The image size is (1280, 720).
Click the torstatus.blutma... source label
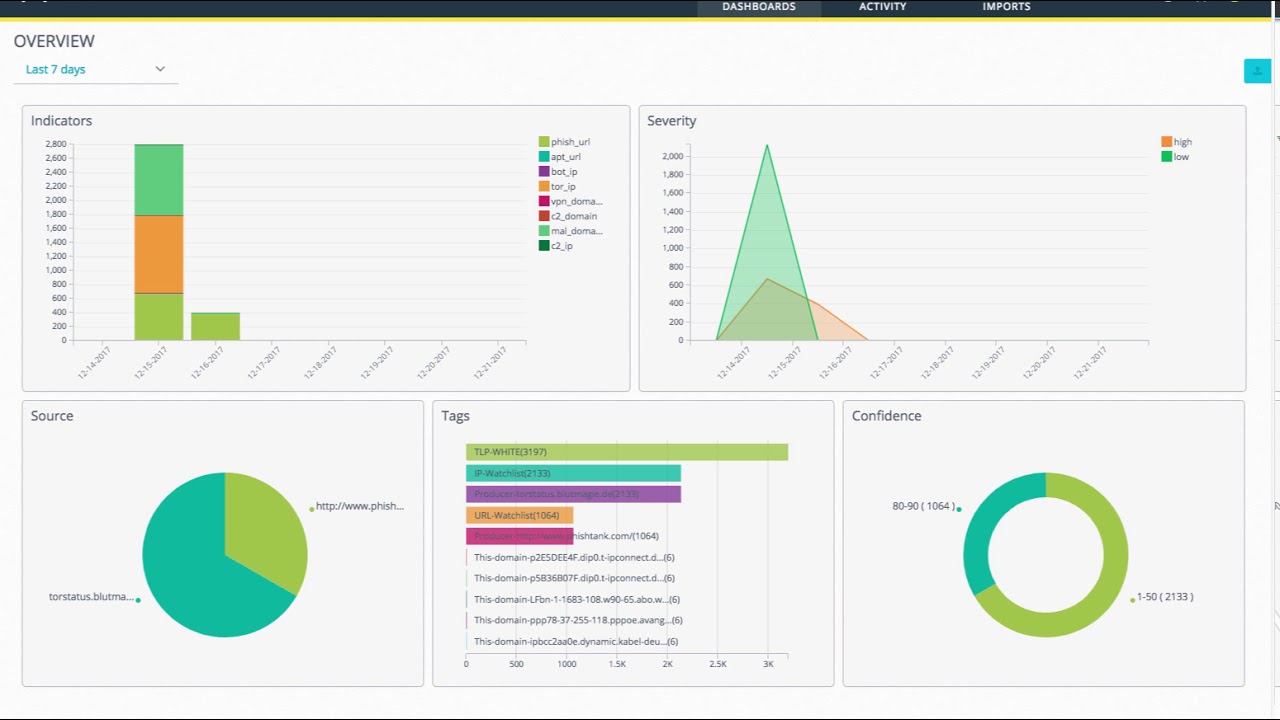point(91,597)
